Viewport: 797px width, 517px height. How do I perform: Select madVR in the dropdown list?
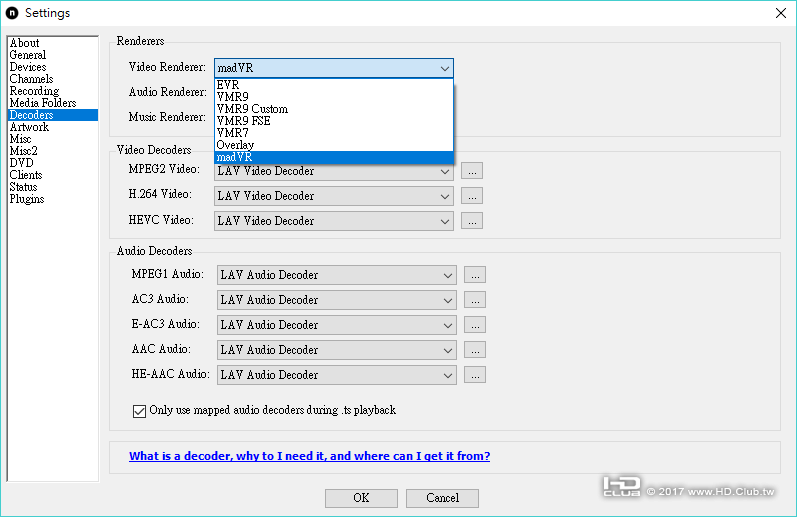click(x=333, y=157)
